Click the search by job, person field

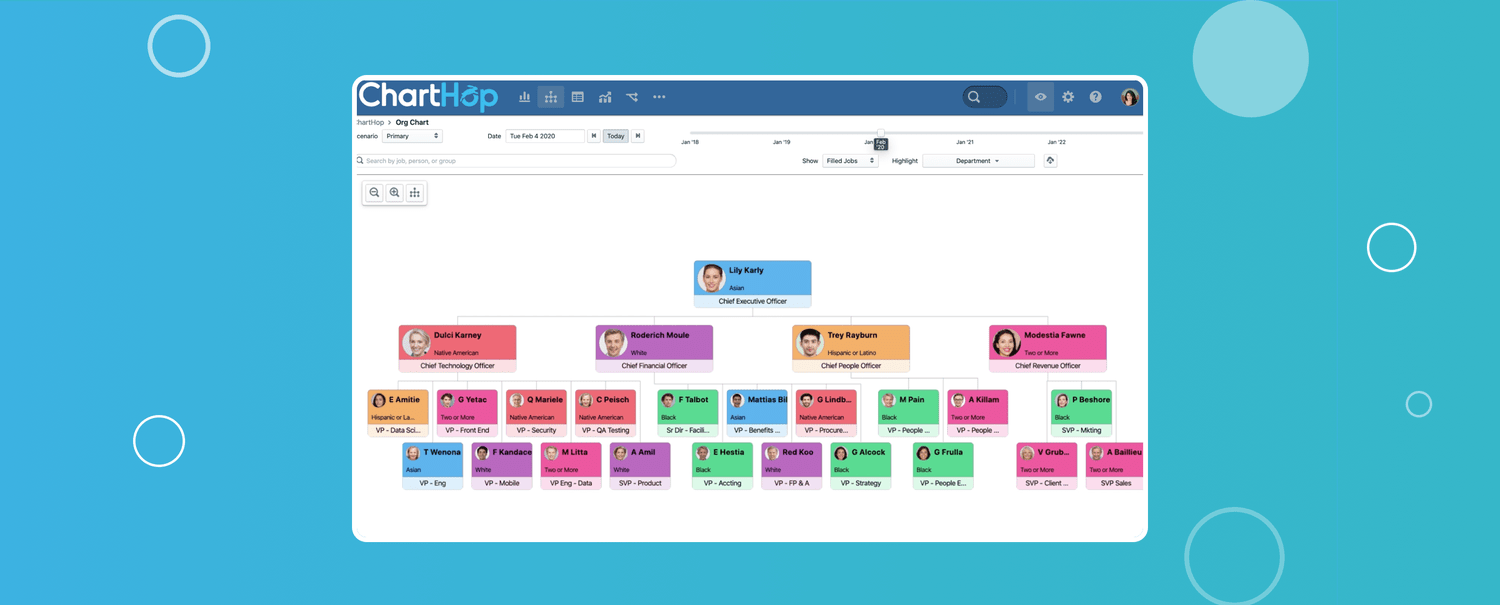coord(517,161)
